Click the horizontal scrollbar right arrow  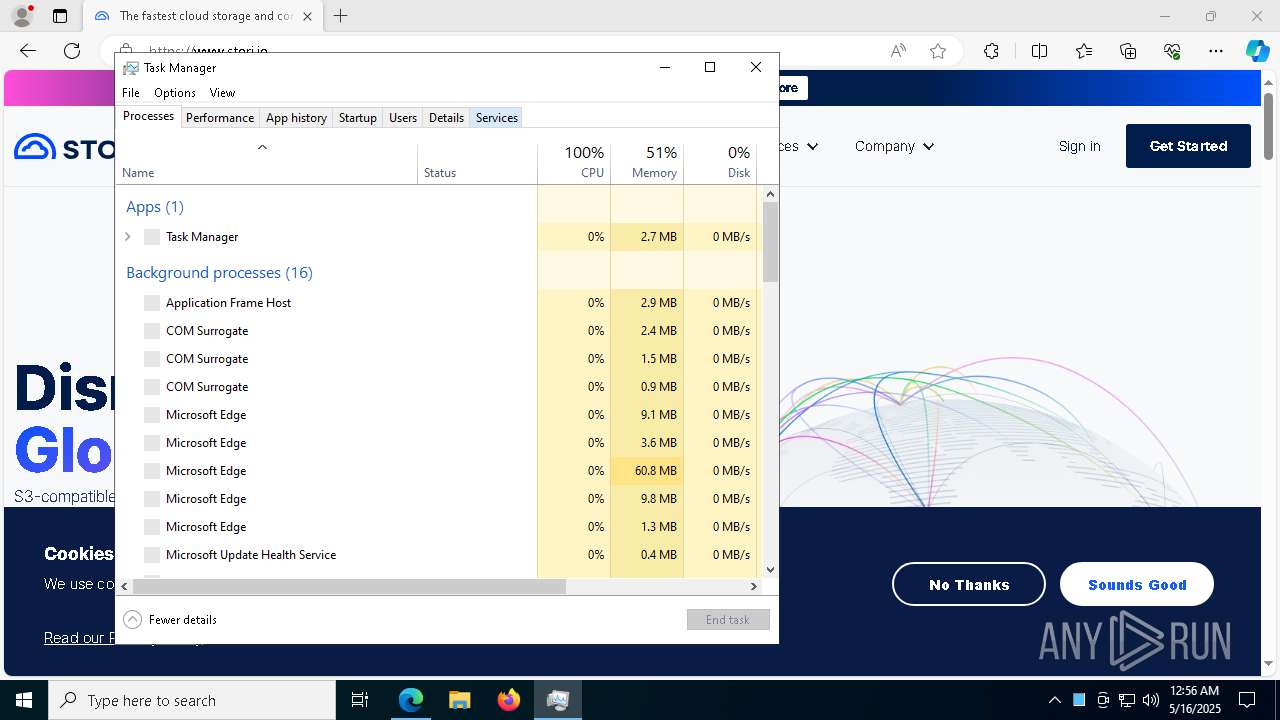pos(754,587)
